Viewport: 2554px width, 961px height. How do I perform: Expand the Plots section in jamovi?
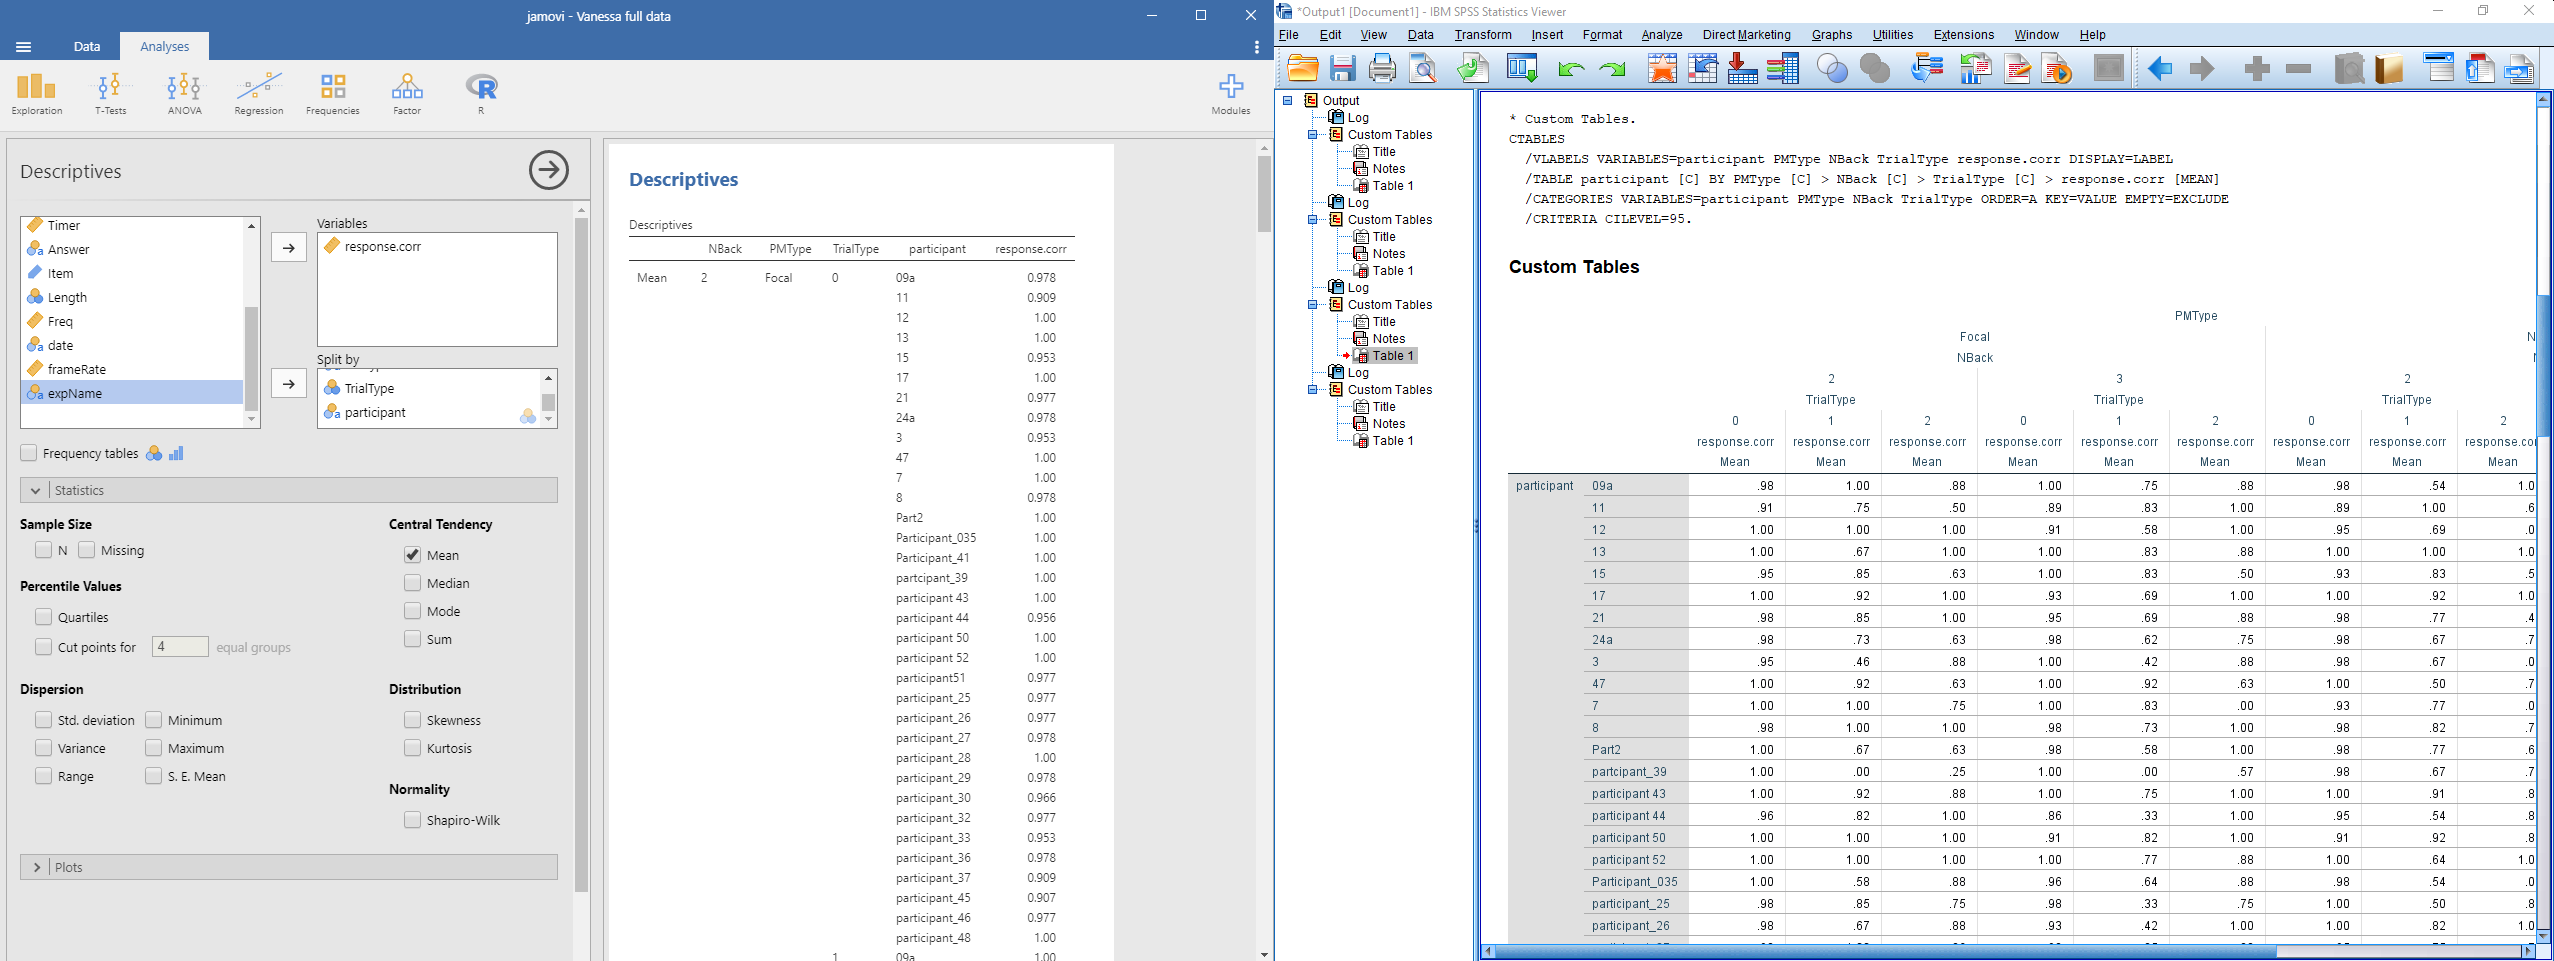tap(289, 867)
